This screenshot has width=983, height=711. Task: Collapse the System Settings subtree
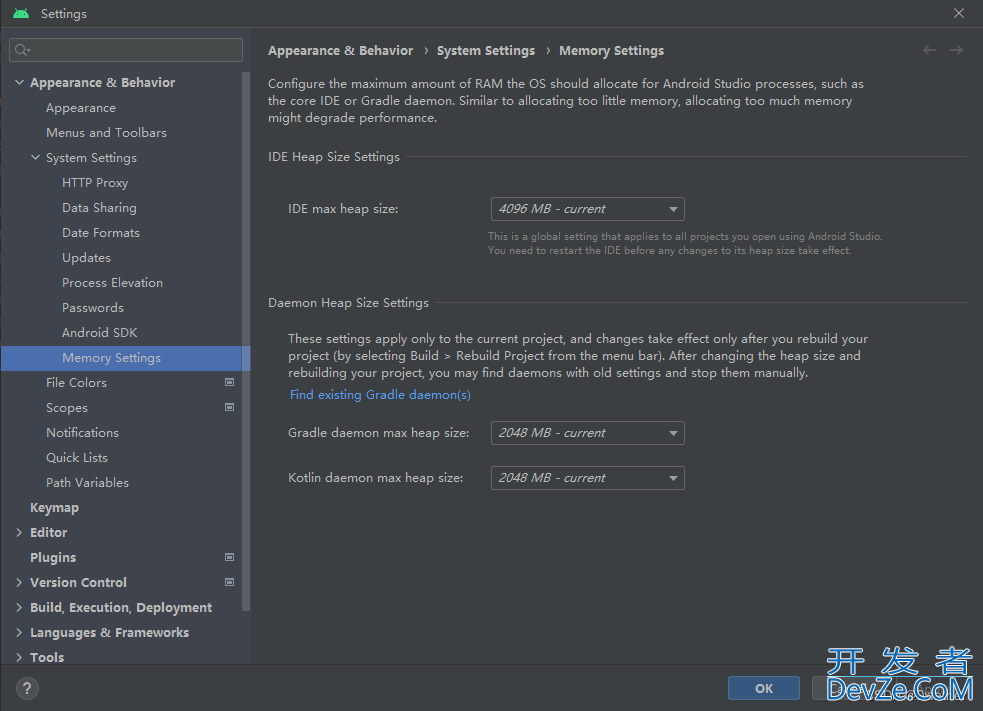(36, 157)
